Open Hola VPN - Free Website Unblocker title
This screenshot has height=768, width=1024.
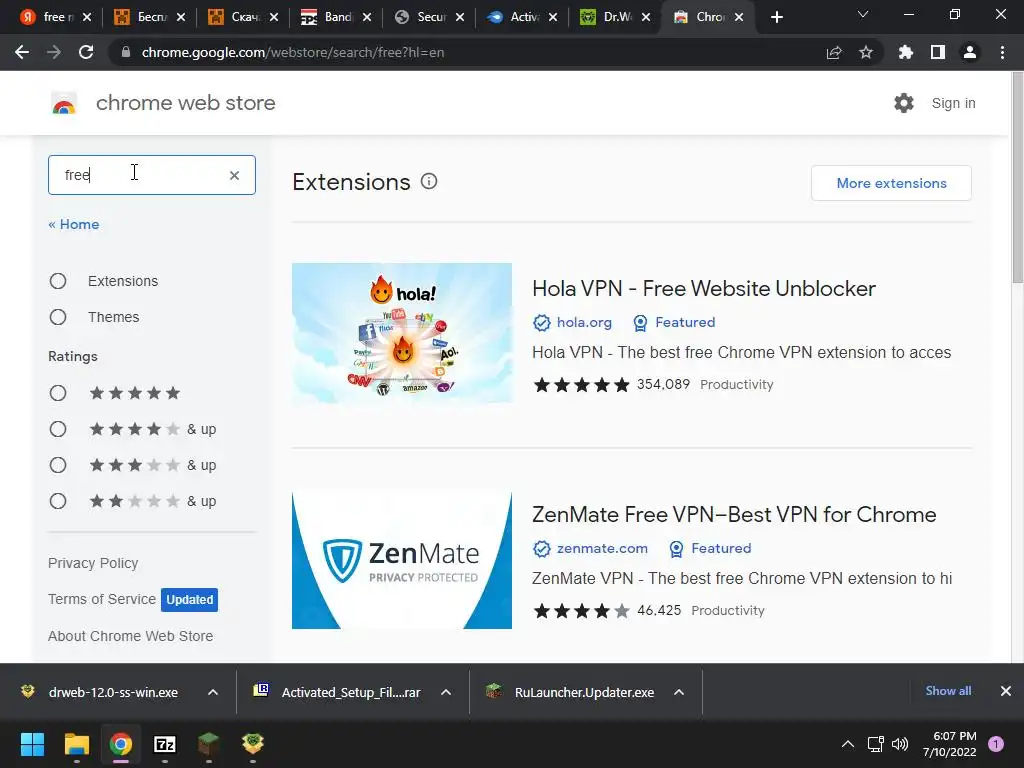tap(704, 289)
